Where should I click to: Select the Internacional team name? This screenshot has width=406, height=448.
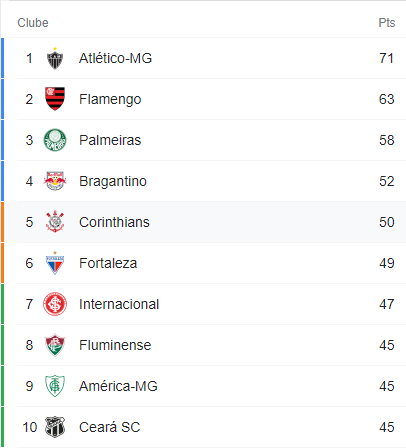click(x=119, y=304)
